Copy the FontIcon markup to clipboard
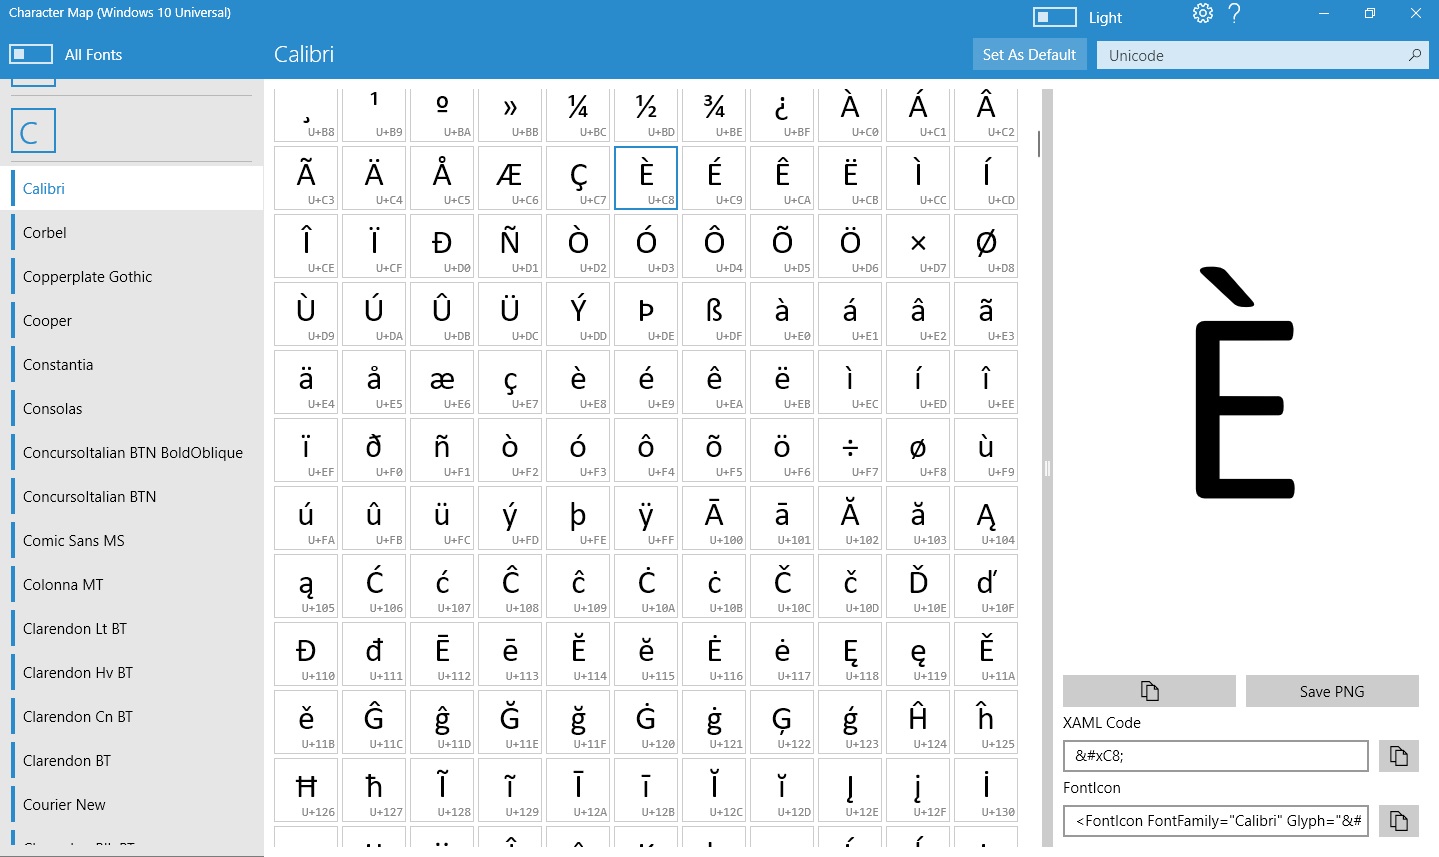The width and height of the screenshot is (1439, 857). [x=1398, y=821]
